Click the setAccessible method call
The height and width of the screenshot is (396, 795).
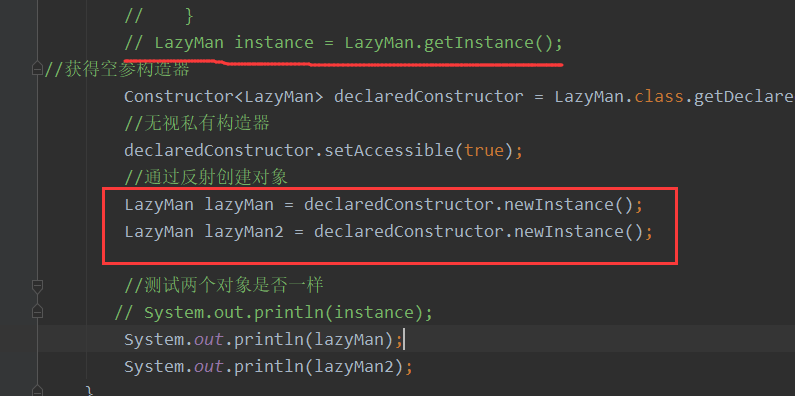[389, 151]
